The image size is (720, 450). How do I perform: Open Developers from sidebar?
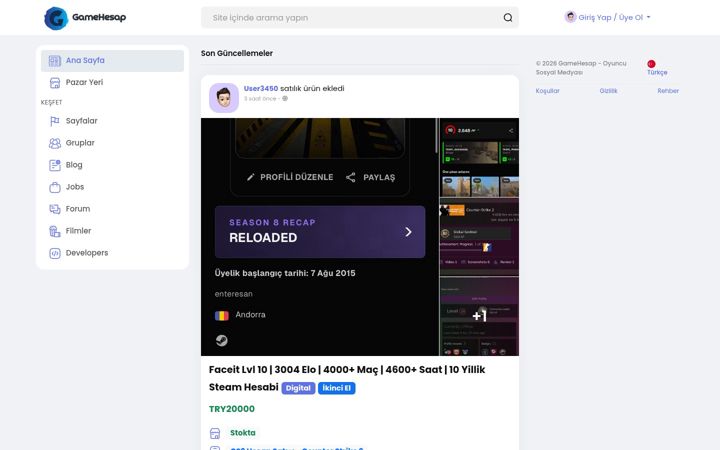[112, 253]
